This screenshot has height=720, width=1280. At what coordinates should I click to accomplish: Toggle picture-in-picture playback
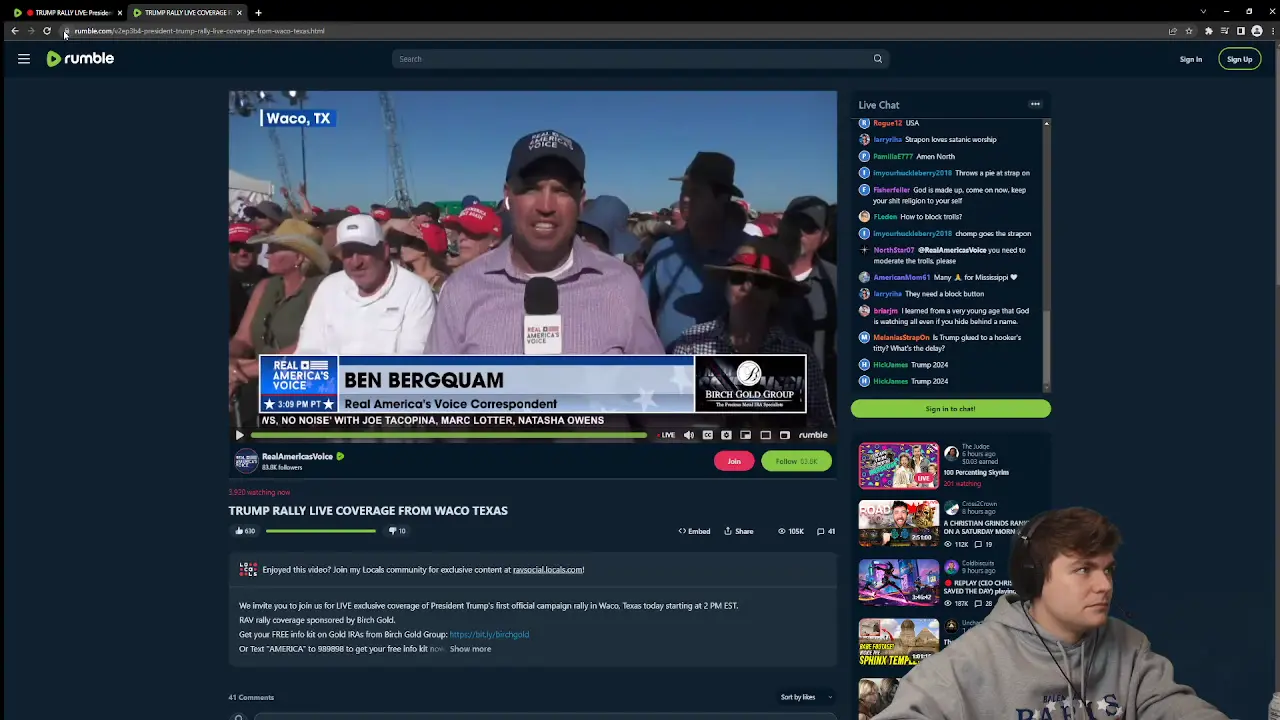[745, 434]
